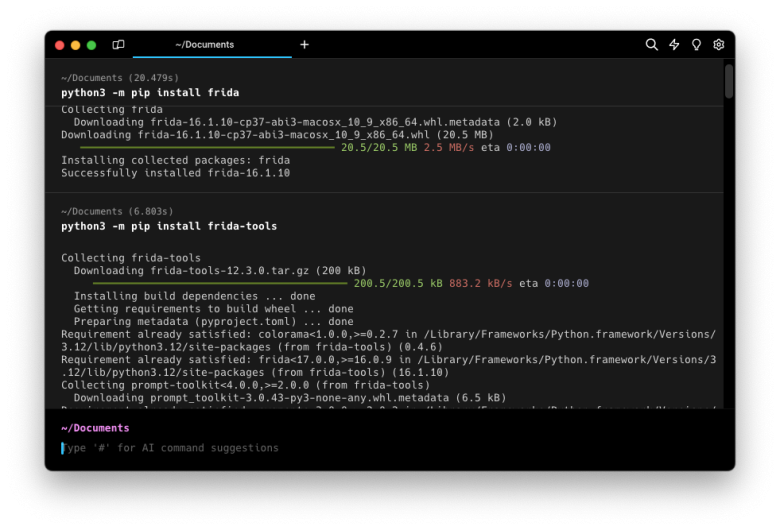This screenshot has width=780, height=530.
Task: Click the red close window button
Action: [60, 45]
